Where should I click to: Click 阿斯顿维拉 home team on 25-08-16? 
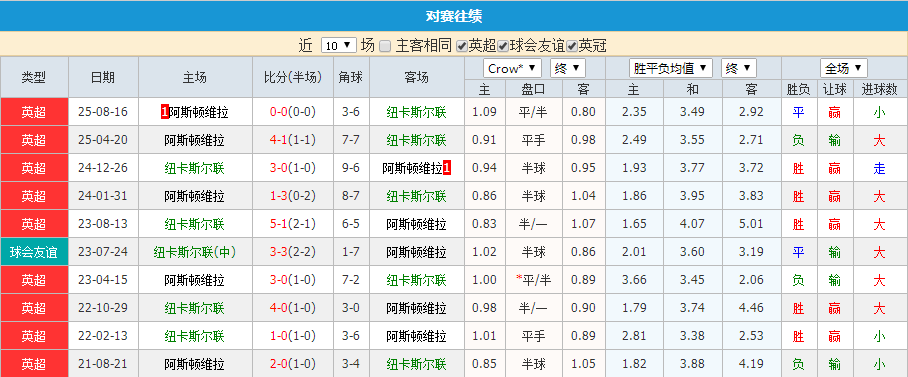coord(198,112)
